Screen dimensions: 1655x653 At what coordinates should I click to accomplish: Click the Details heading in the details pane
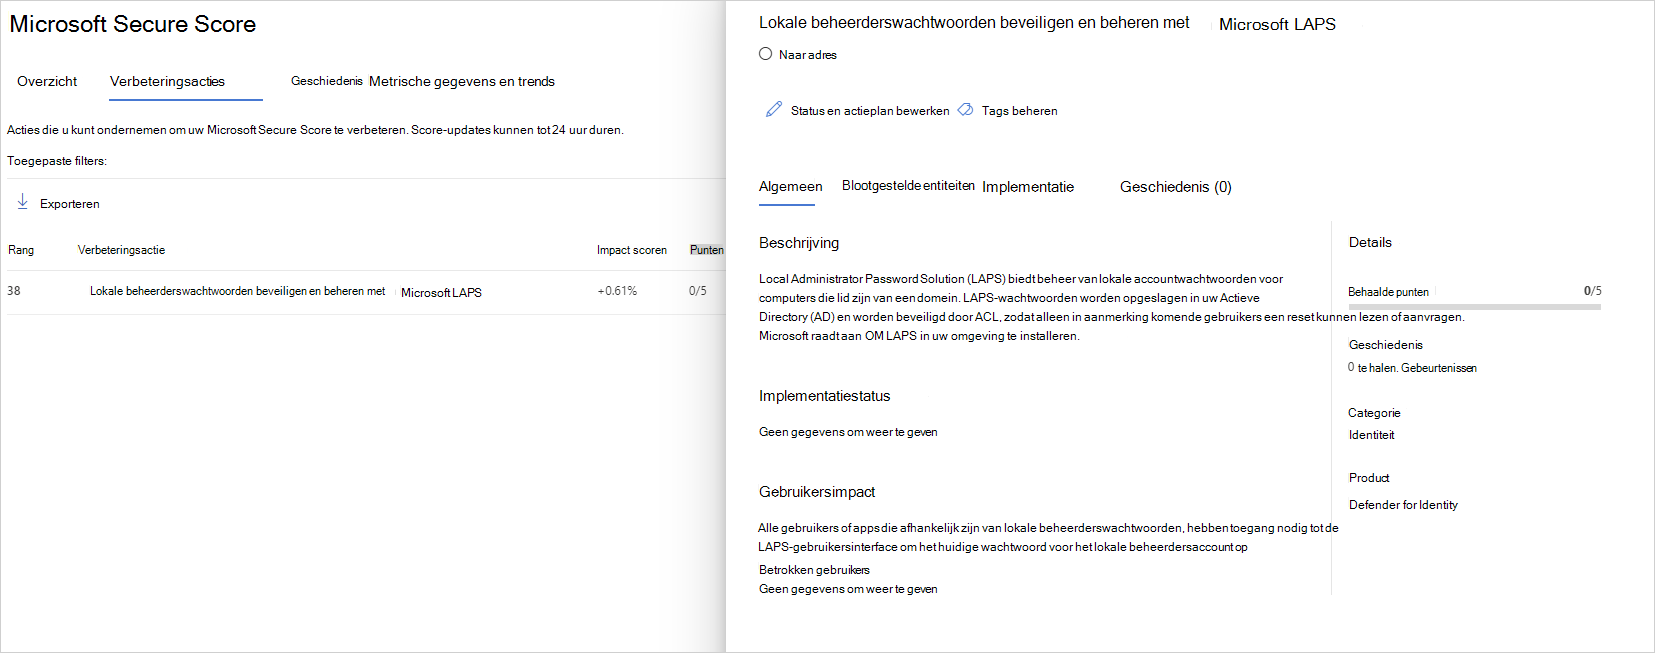(1370, 242)
